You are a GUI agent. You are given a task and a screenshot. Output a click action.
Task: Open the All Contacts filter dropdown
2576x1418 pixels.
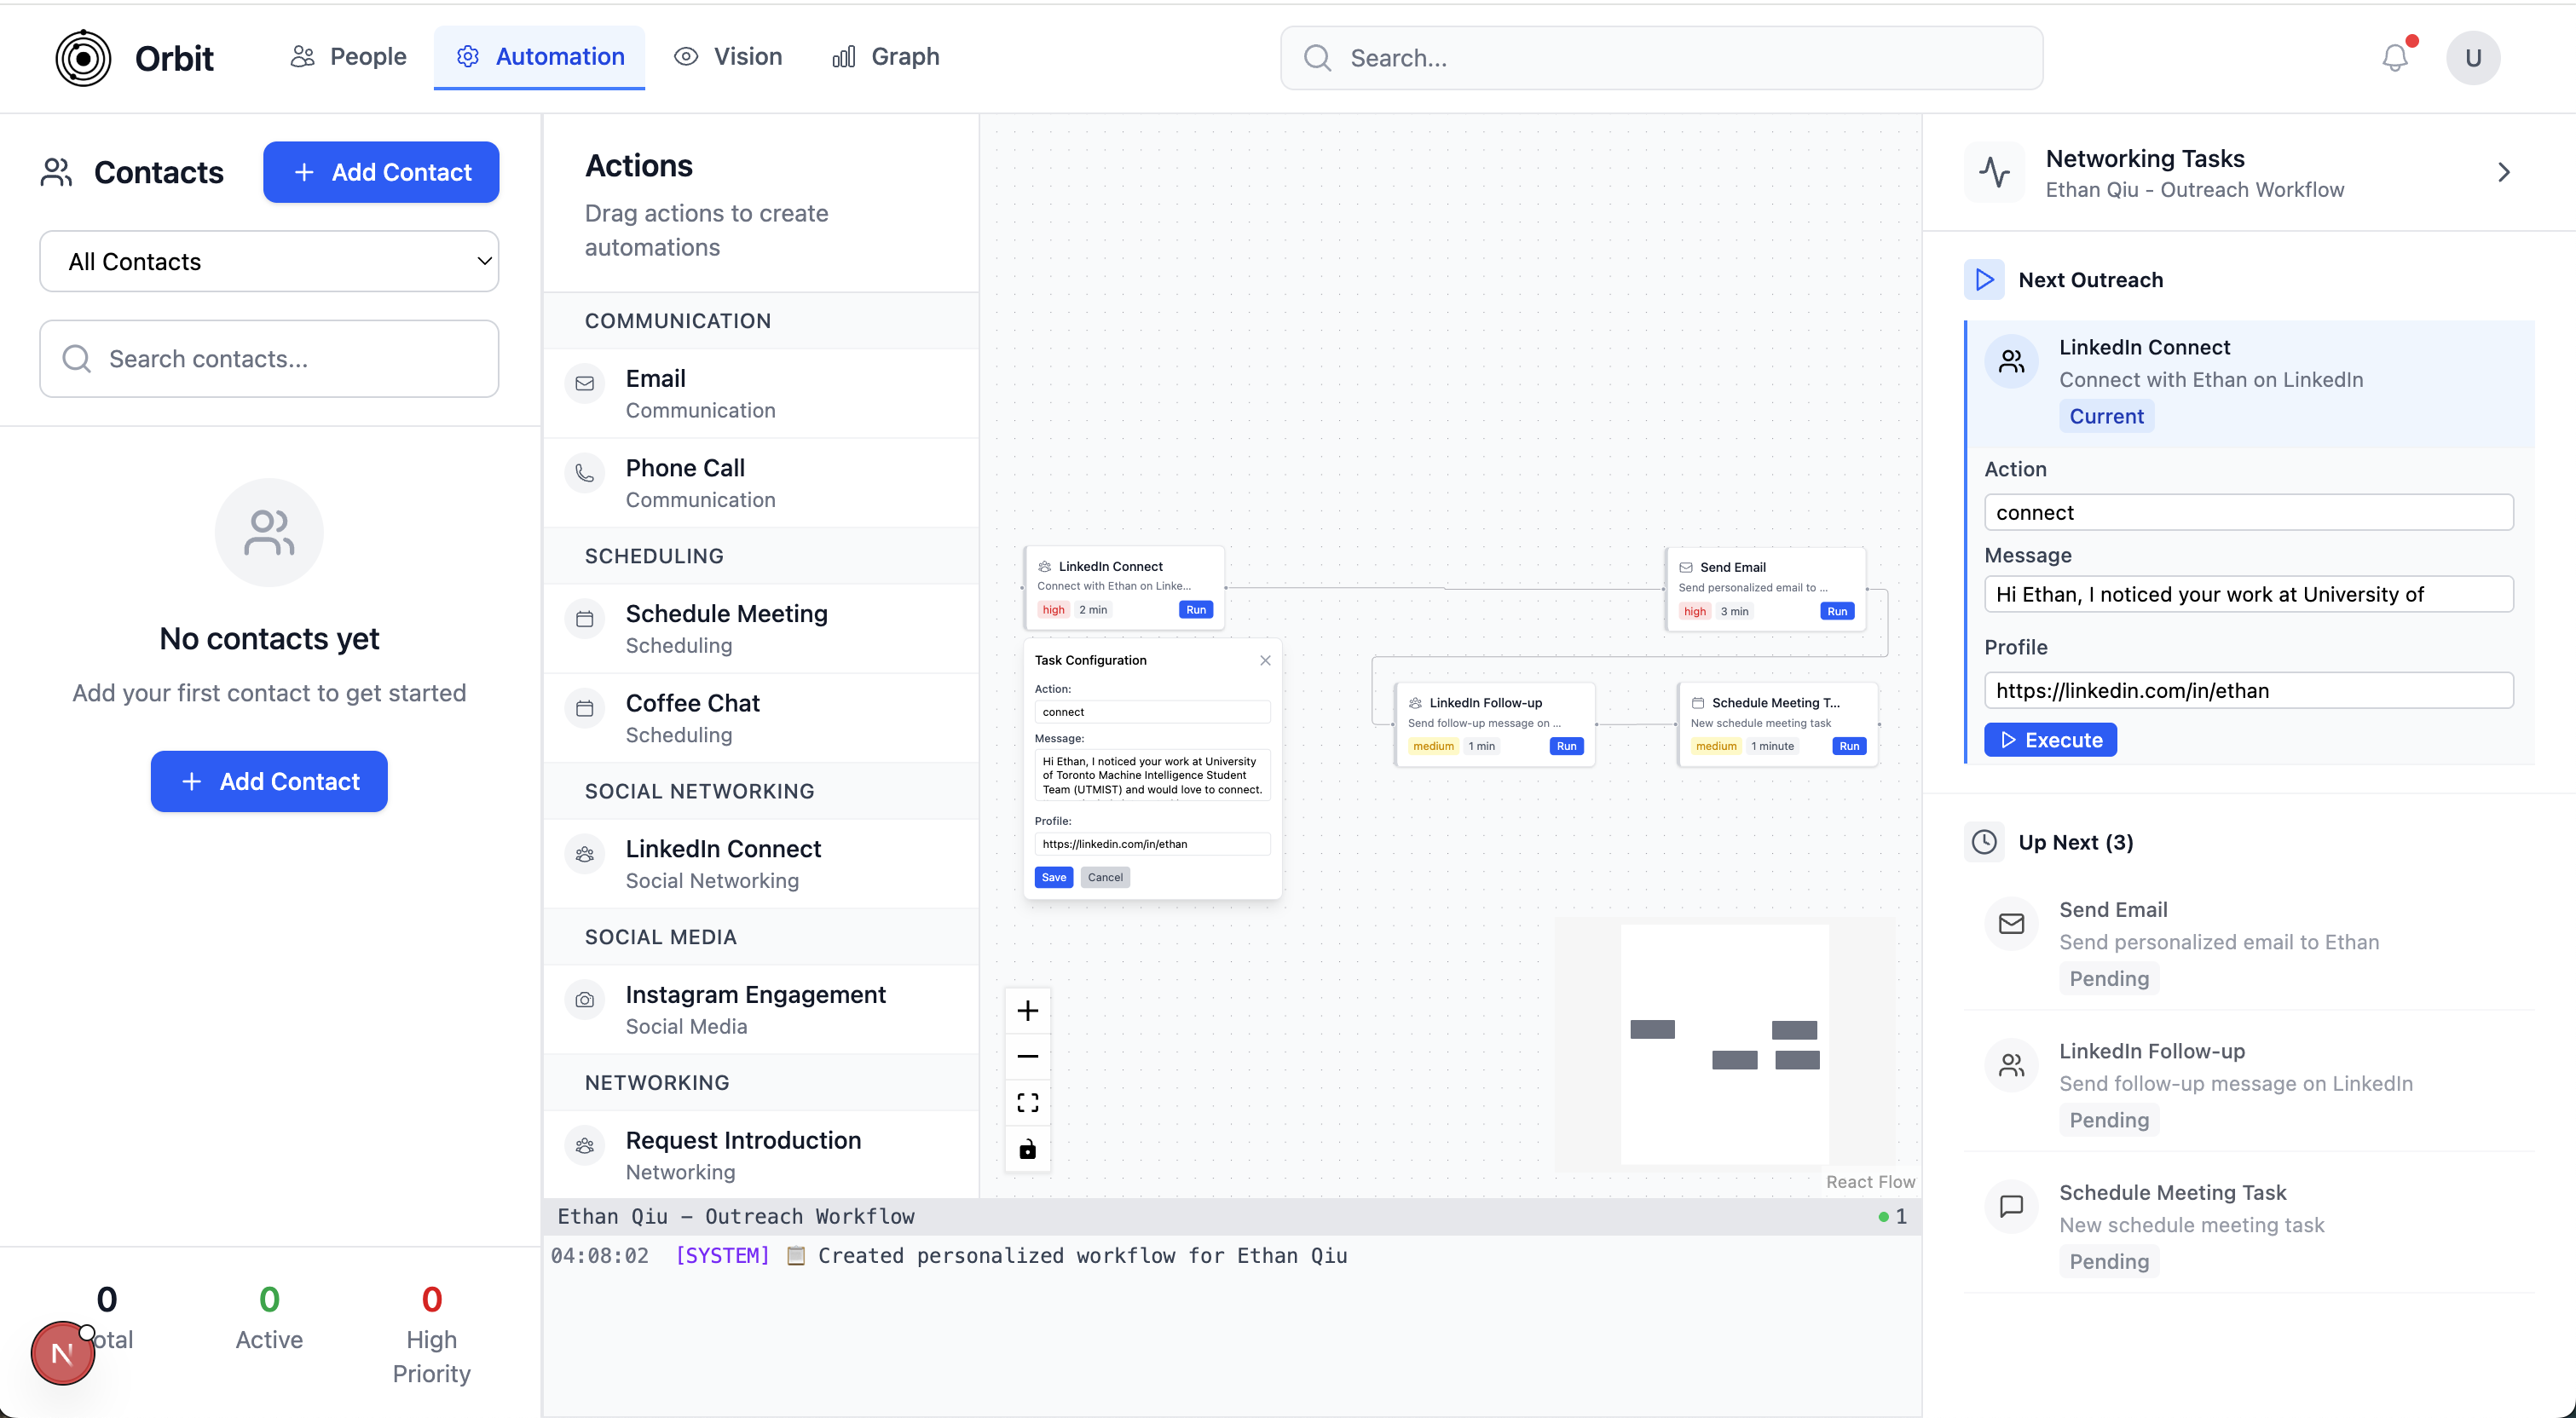269,262
